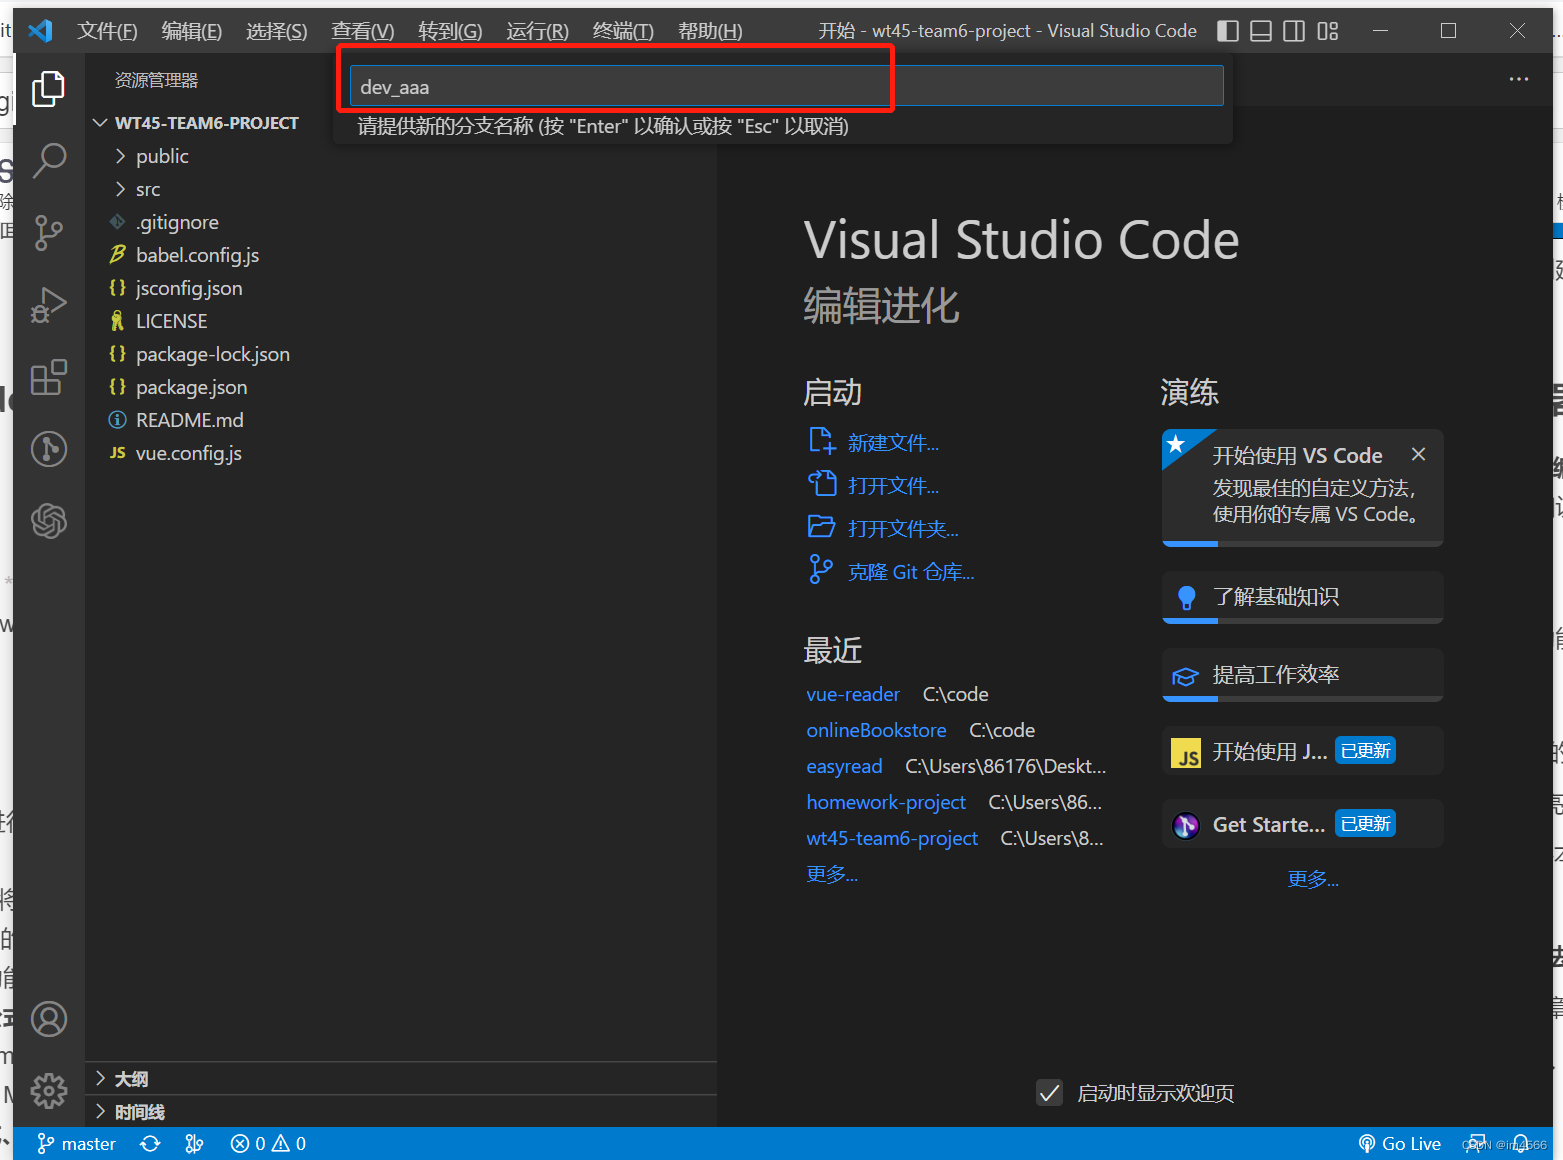Image resolution: width=1563 pixels, height=1160 pixels.
Task: Open the 选择(S) menu
Action: pos(276,31)
